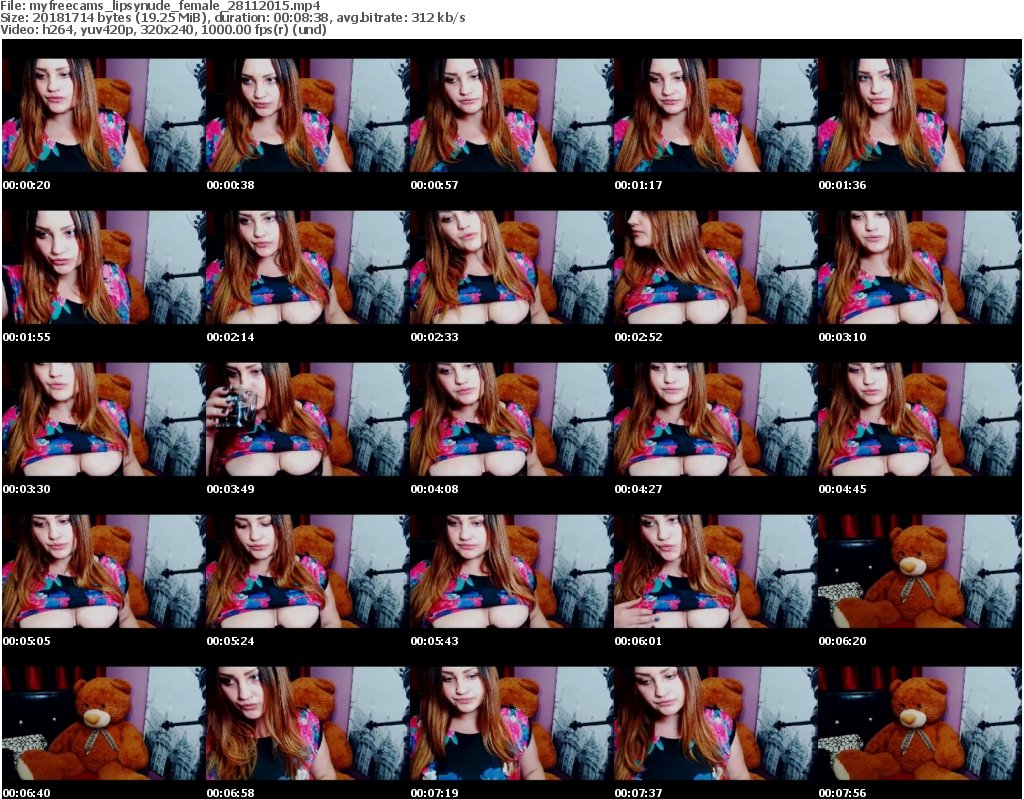The width and height of the screenshot is (1024, 799).
Task: Click the timestamp text 00:01:36
Action: click(x=842, y=185)
